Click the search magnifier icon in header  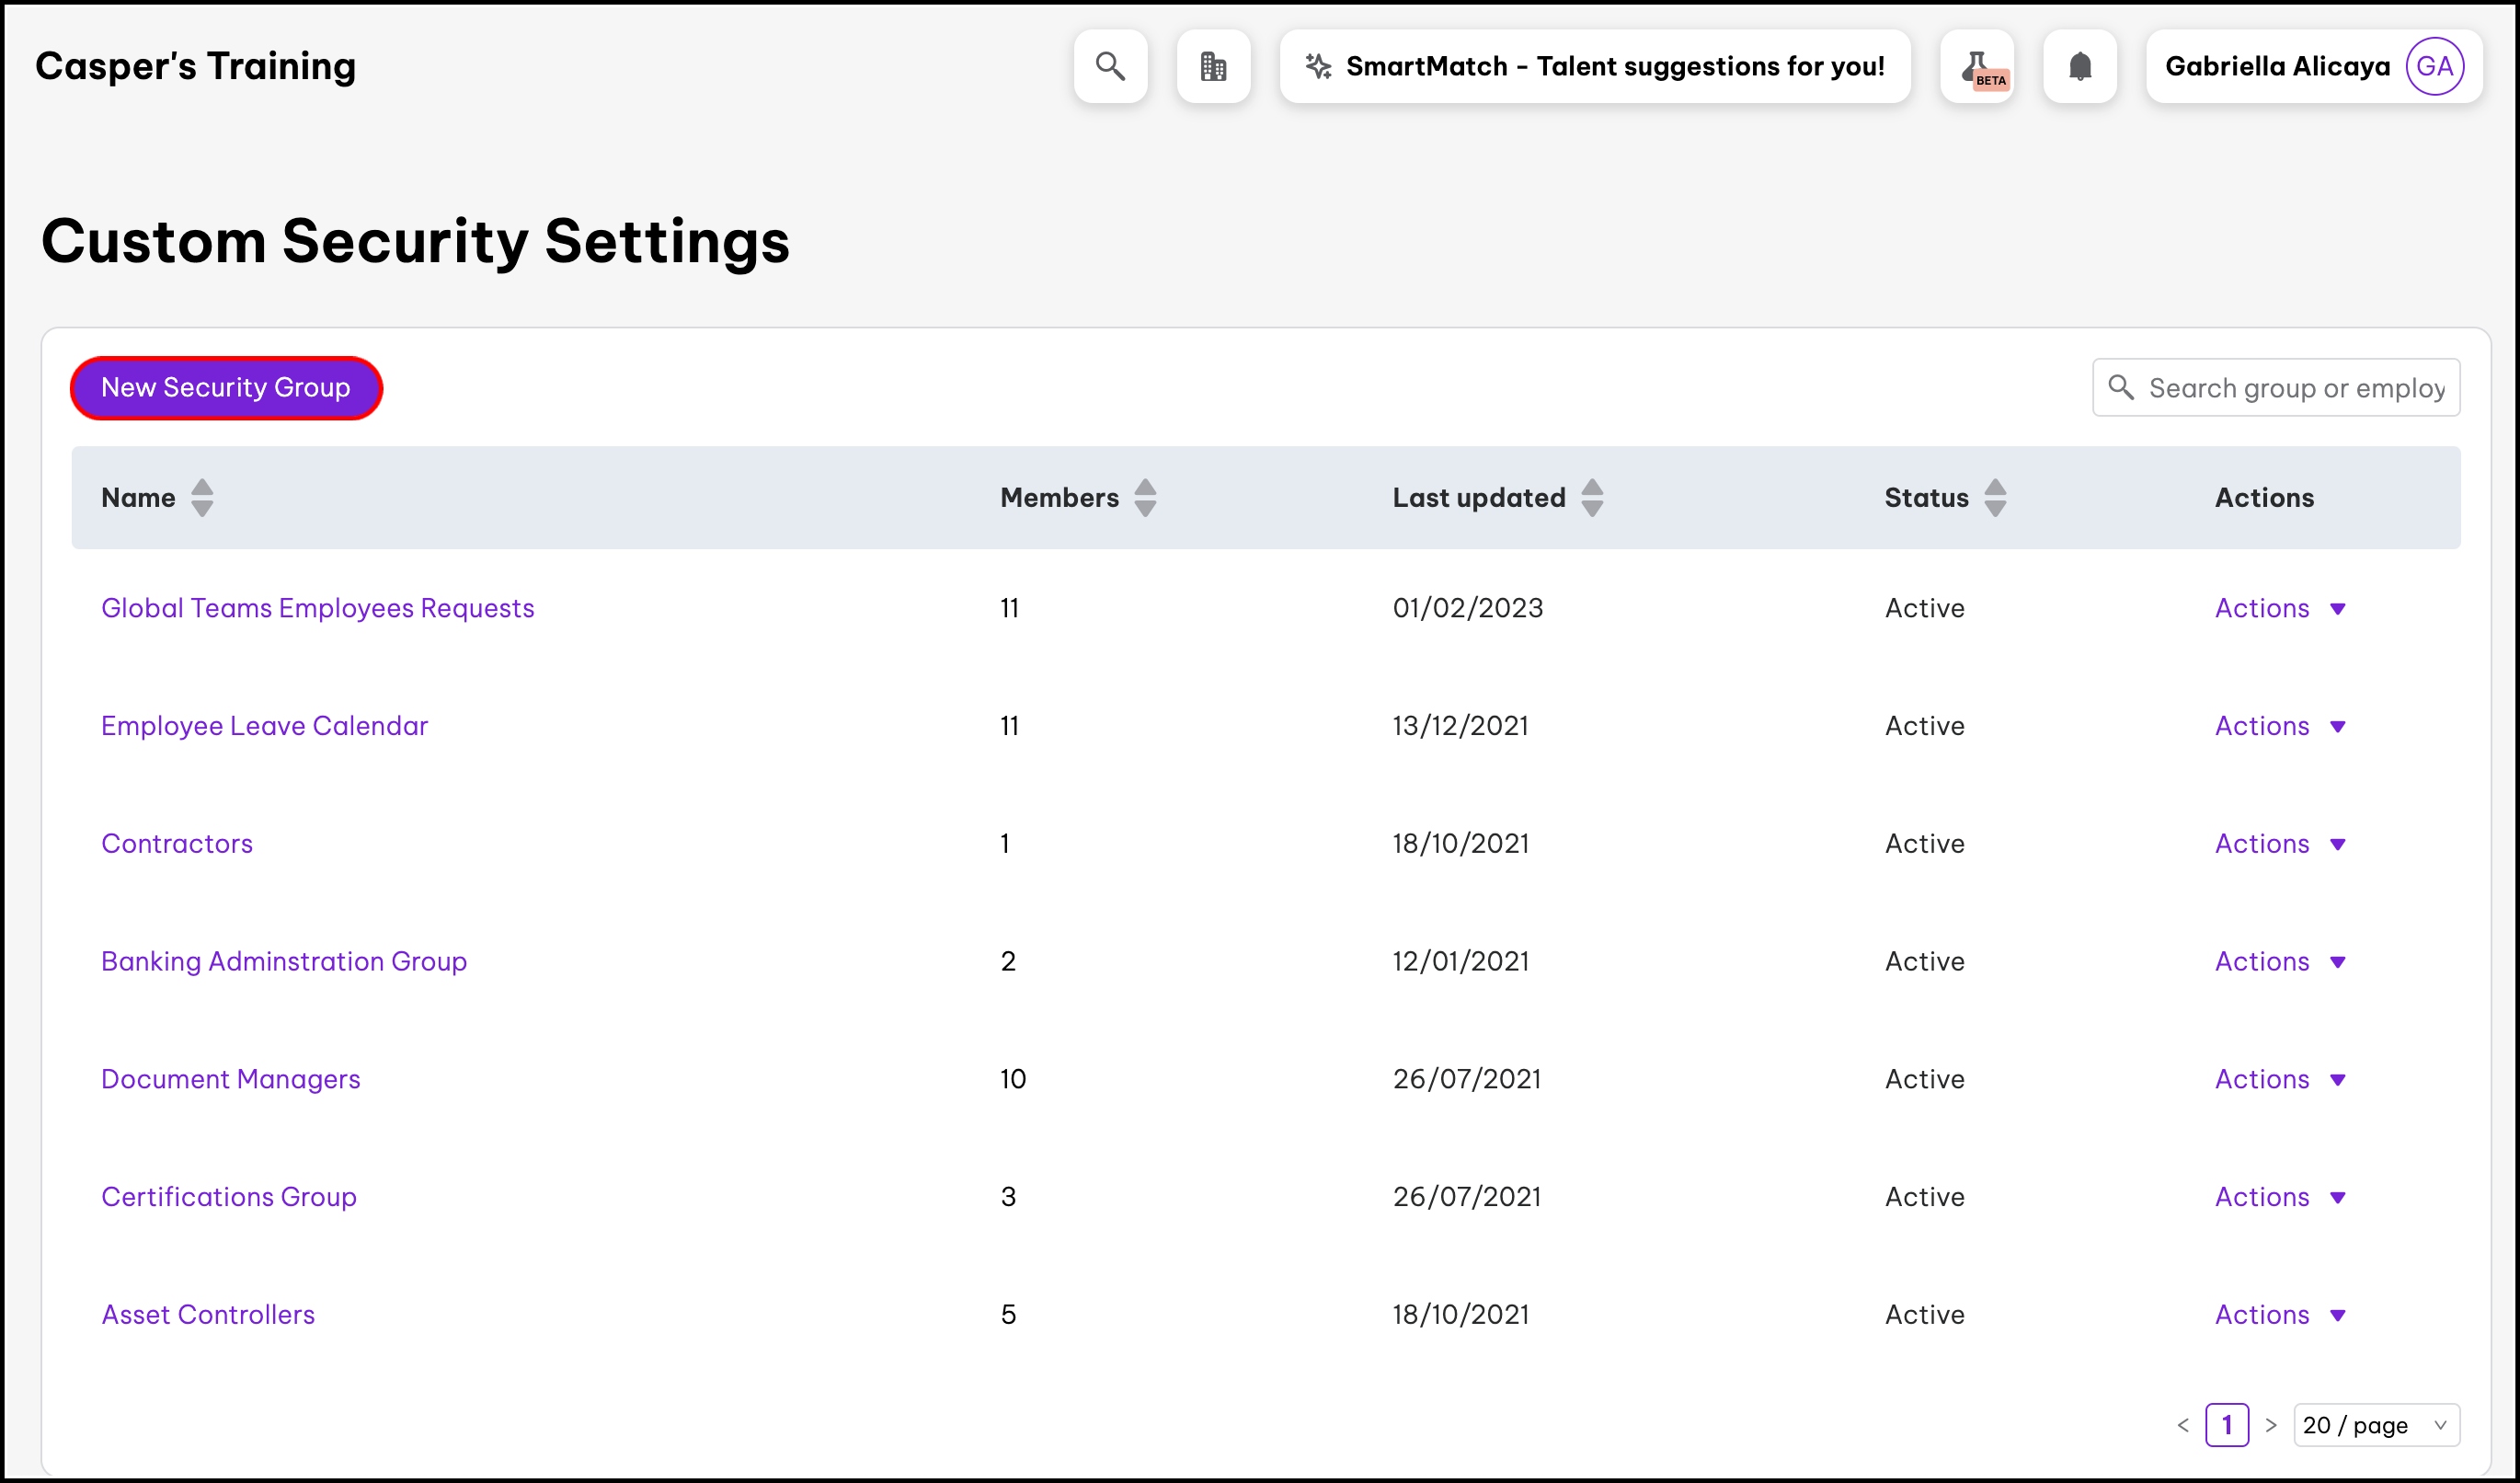click(1110, 66)
